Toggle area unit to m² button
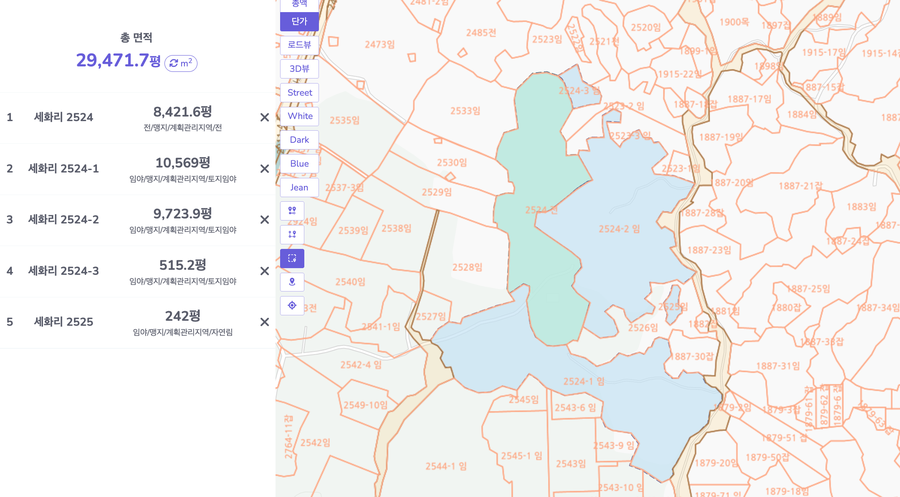The width and height of the screenshot is (900, 497). pyautogui.click(x=181, y=63)
